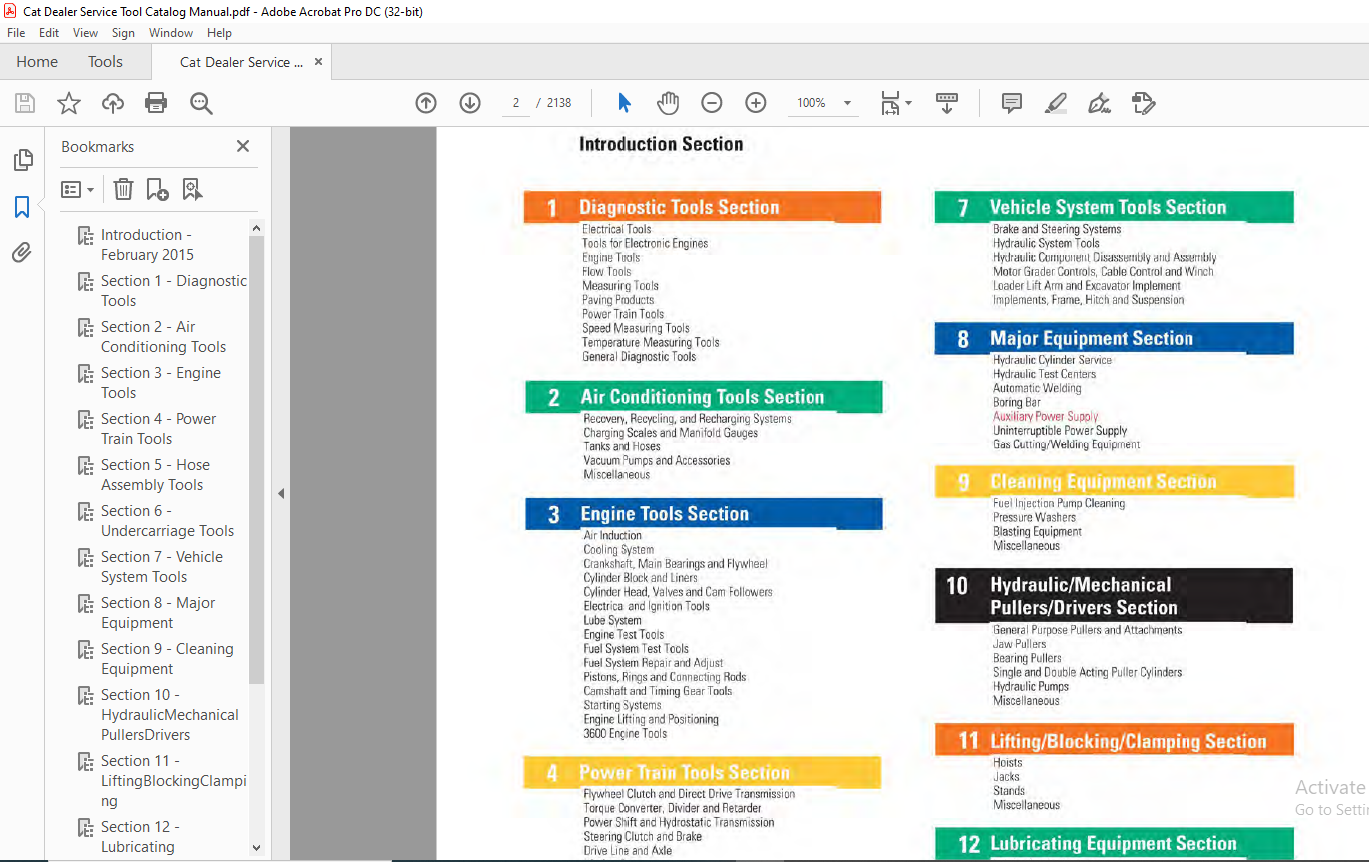This screenshot has width=1369, height=862.
Task: Click the Lifting/Blocking/Clamping Section heading
Action: coord(1128,741)
